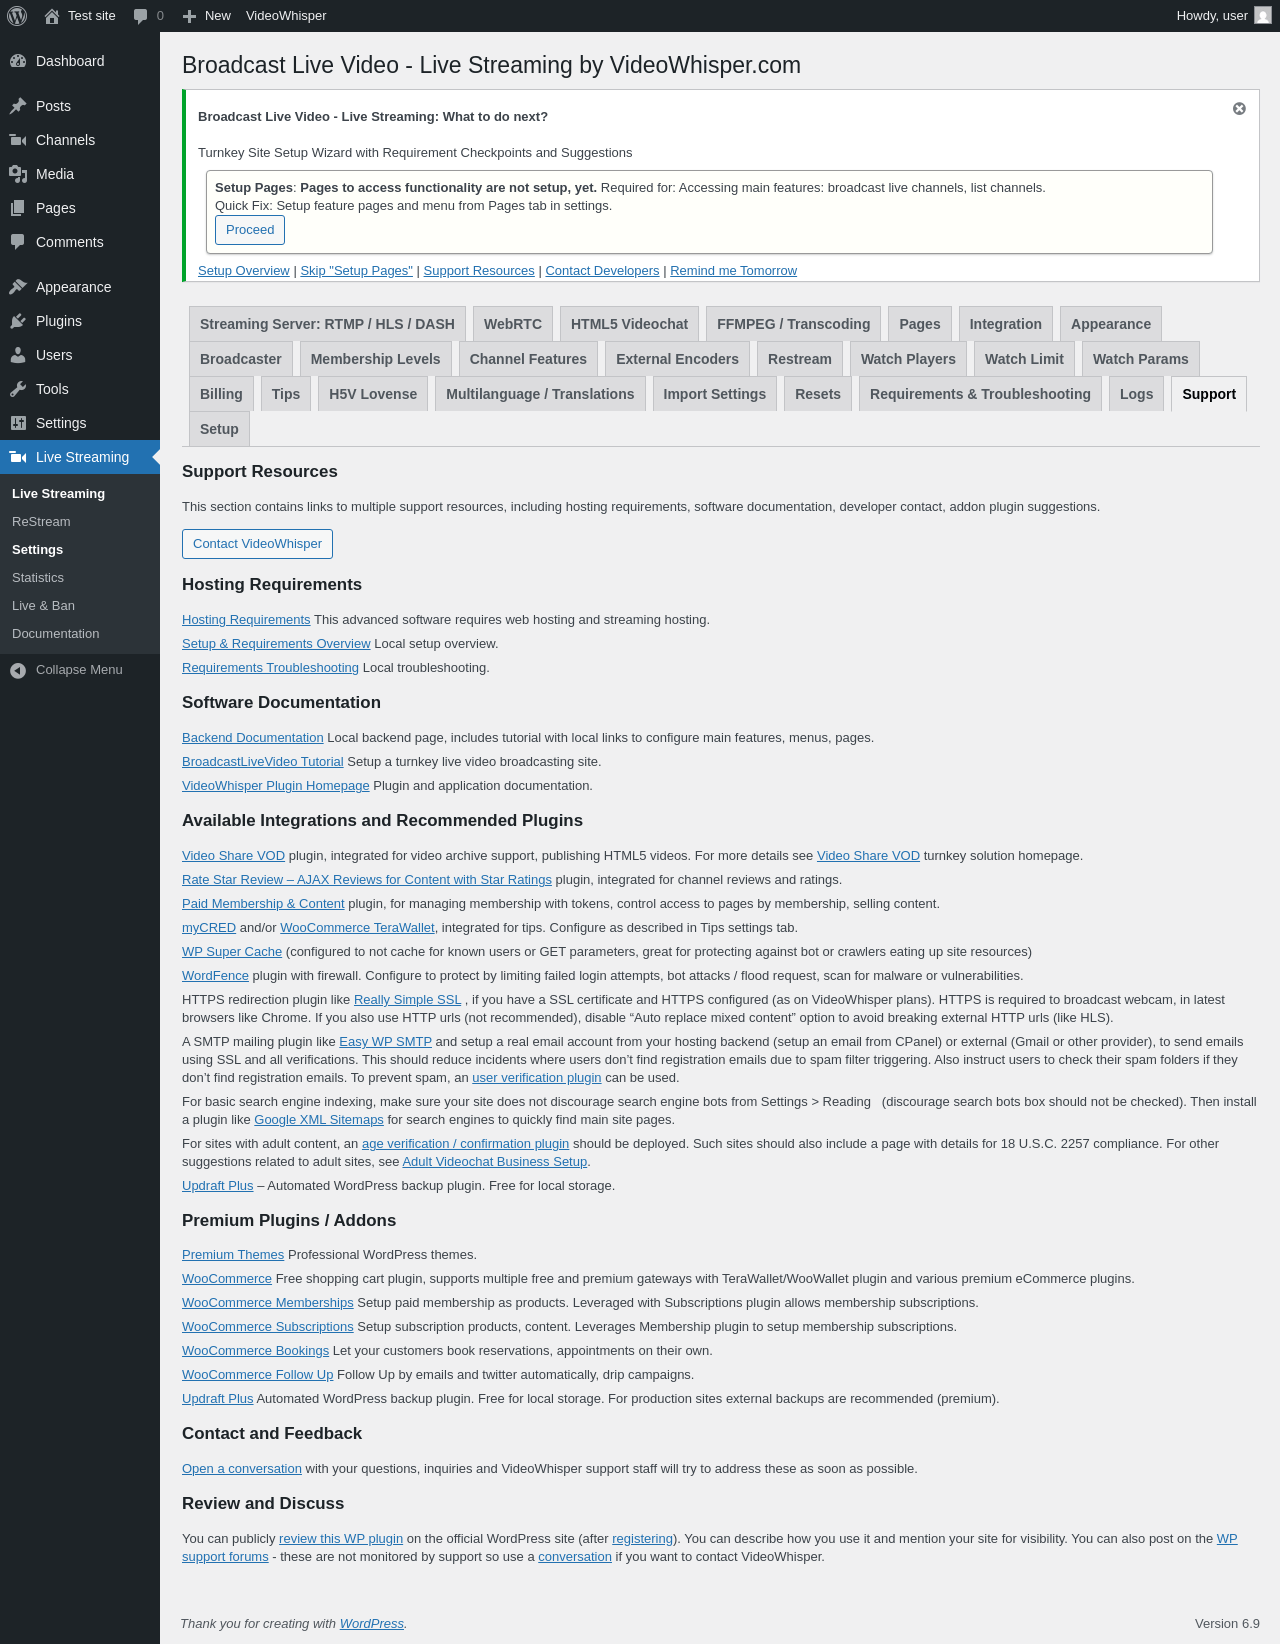Select the Resets tab
Viewport: 1280px width, 1644px height.
(x=818, y=394)
